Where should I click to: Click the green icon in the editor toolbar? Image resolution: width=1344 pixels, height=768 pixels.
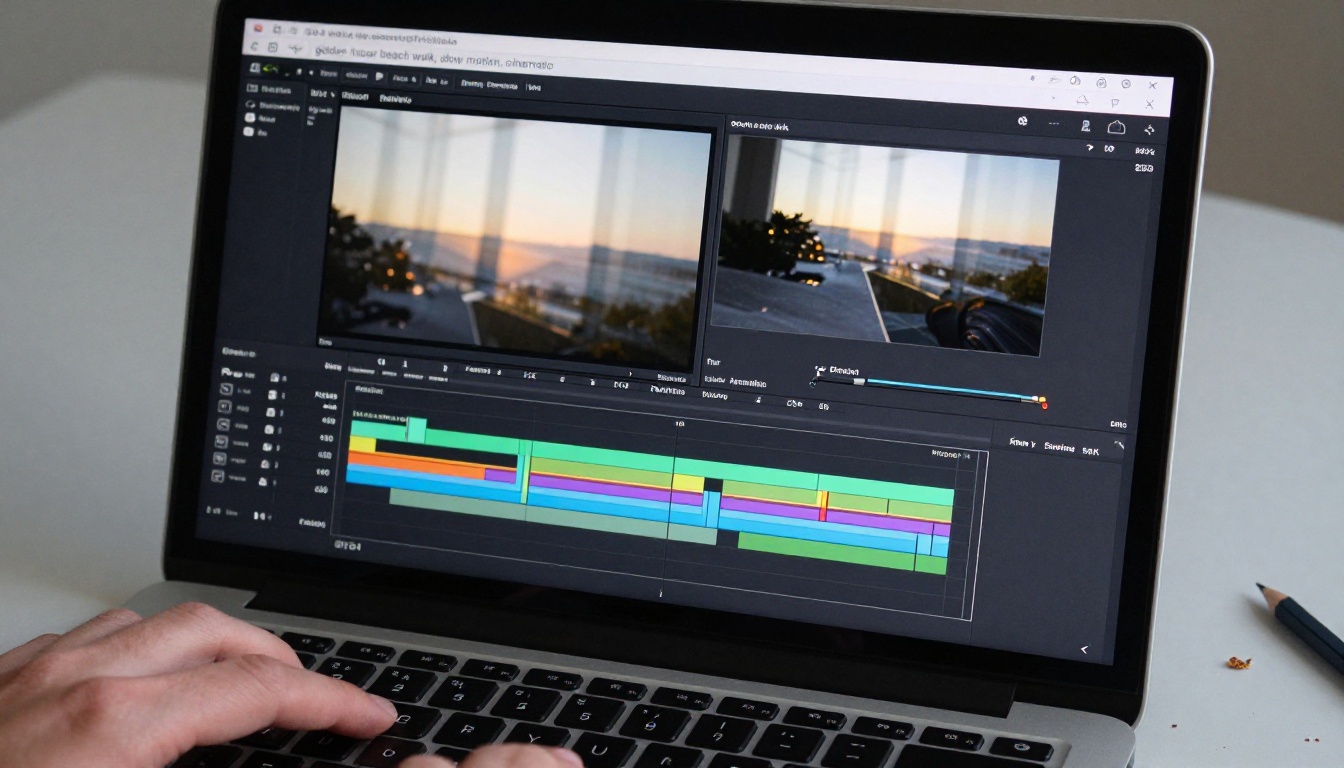(x=272, y=70)
